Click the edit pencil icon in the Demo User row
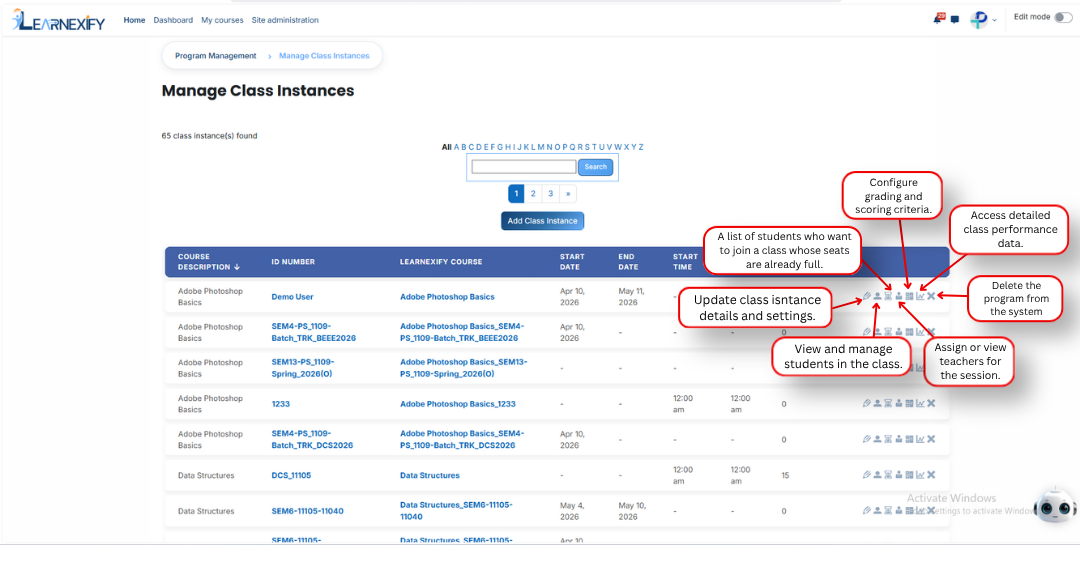 [866, 296]
